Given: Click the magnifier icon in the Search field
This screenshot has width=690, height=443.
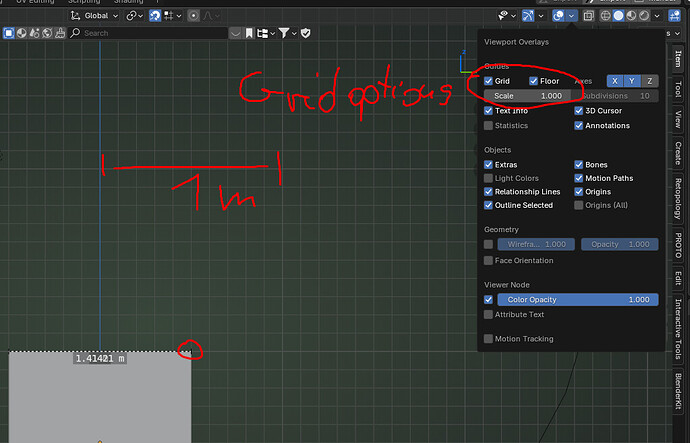Looking at the screenshot, I should (x=75, y=33).
